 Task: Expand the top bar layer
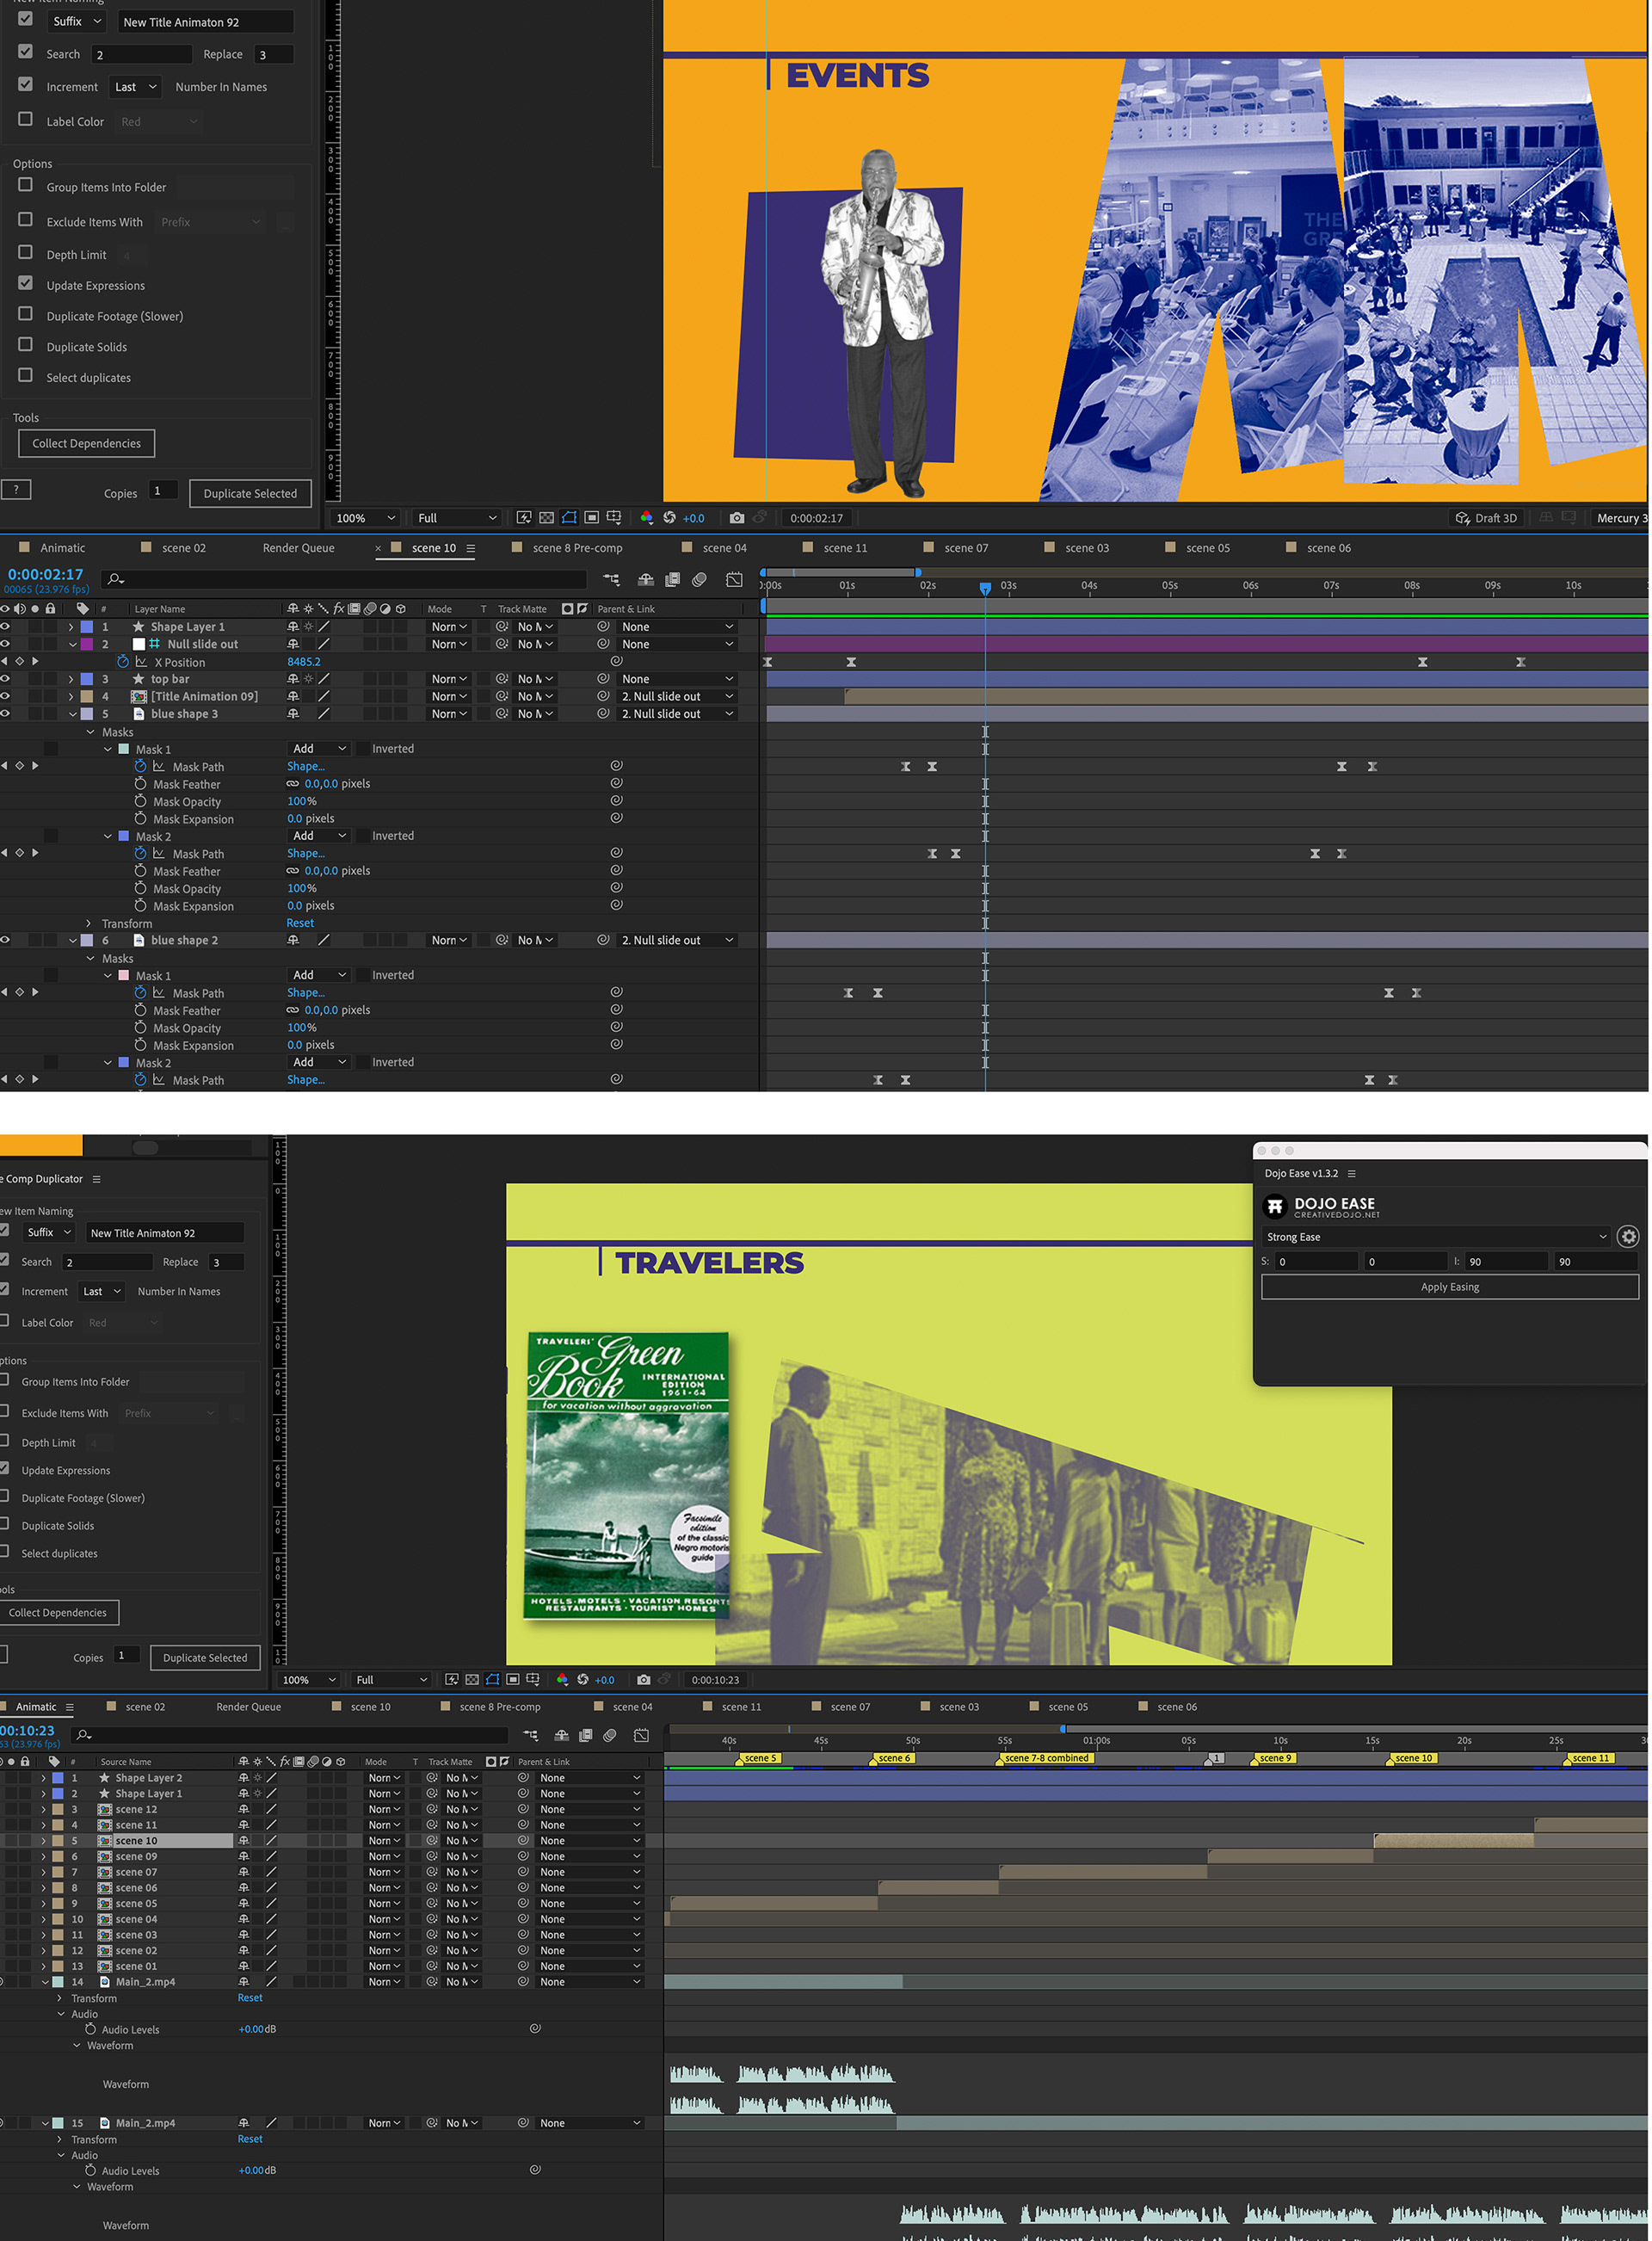pos(71,679)
